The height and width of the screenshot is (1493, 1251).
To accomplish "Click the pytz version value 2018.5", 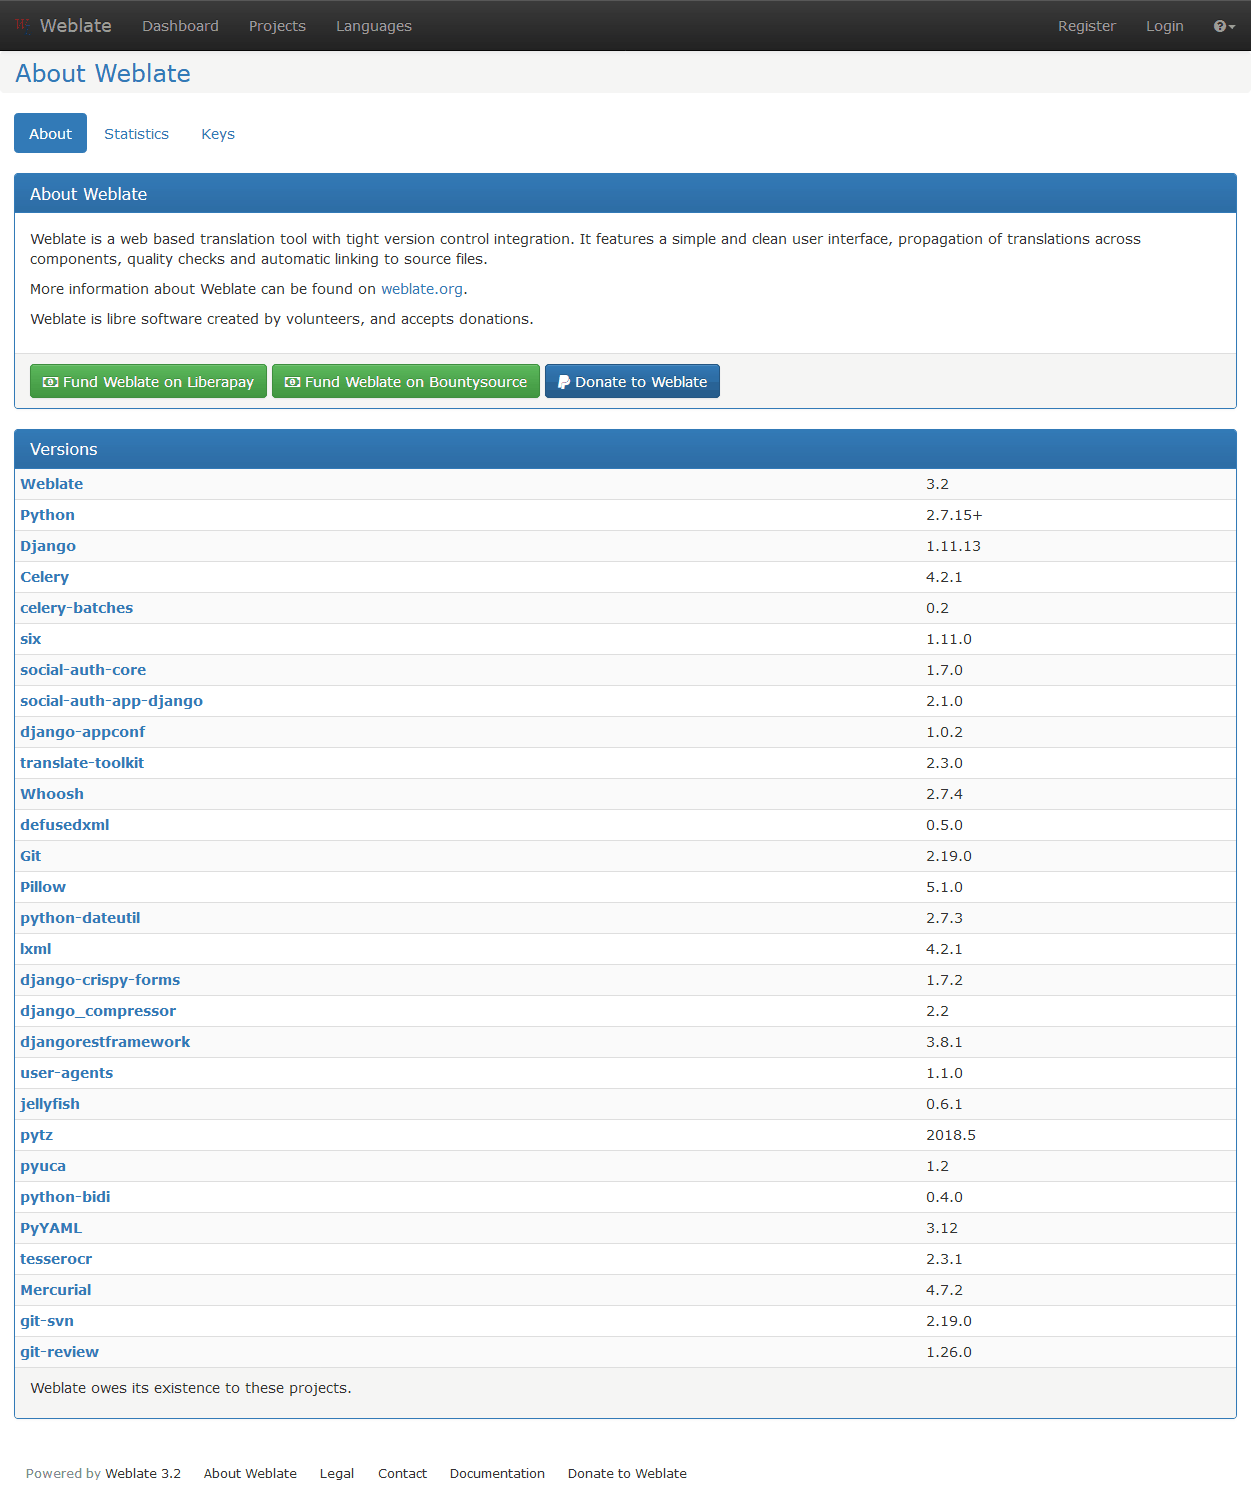I will point(951,1135).
